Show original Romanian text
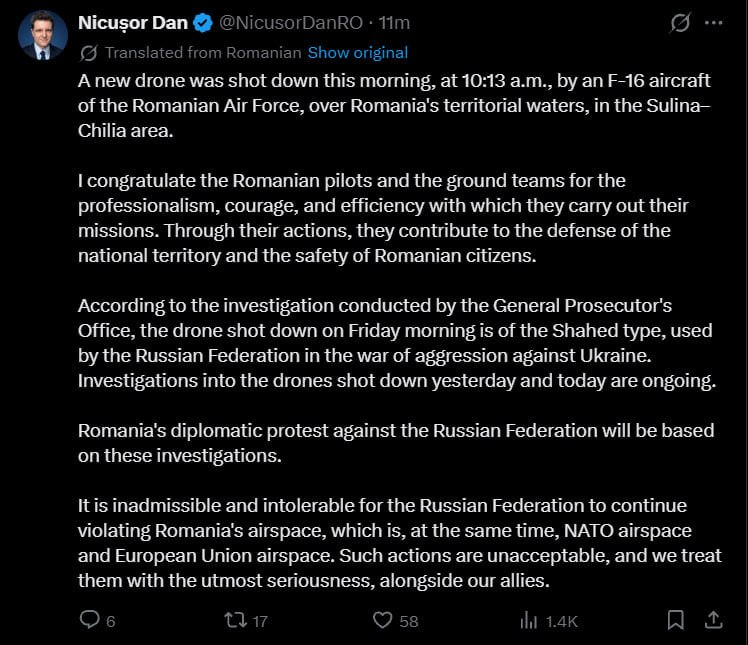This screenshot has height=645, width=748. [358, 52]
